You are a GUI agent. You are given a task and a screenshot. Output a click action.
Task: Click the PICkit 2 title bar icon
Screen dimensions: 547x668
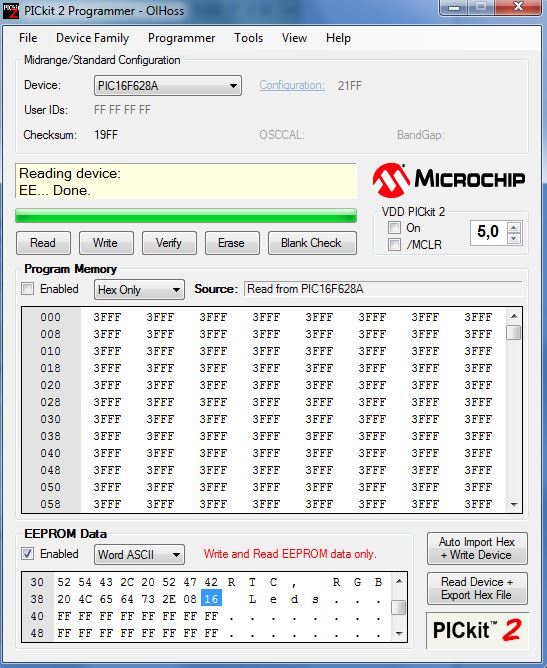point(11,10)
